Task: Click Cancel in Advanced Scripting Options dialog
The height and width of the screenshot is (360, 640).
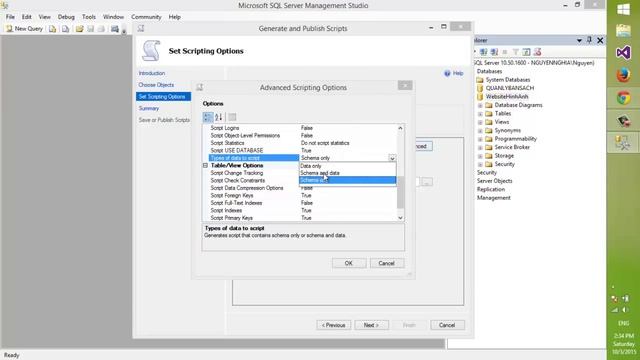Action: [x=387, y=263]
